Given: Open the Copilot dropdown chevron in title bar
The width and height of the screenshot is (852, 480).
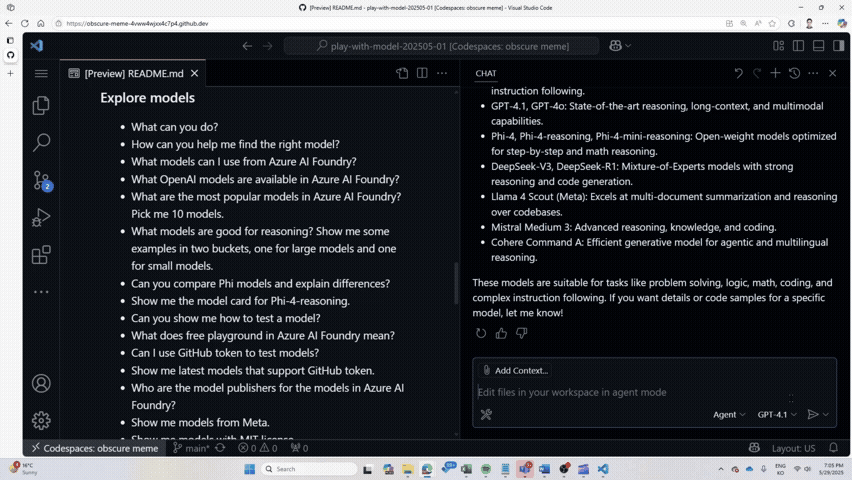Looking at the screenshot, I should (628, 46).
